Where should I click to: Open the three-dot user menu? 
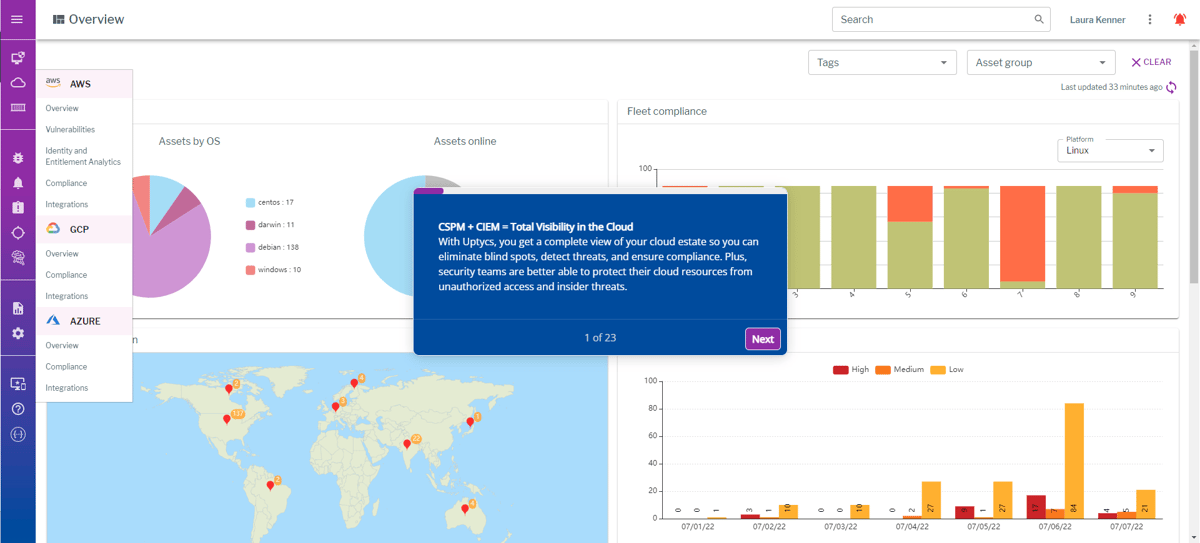click(x=1150, y=19)
